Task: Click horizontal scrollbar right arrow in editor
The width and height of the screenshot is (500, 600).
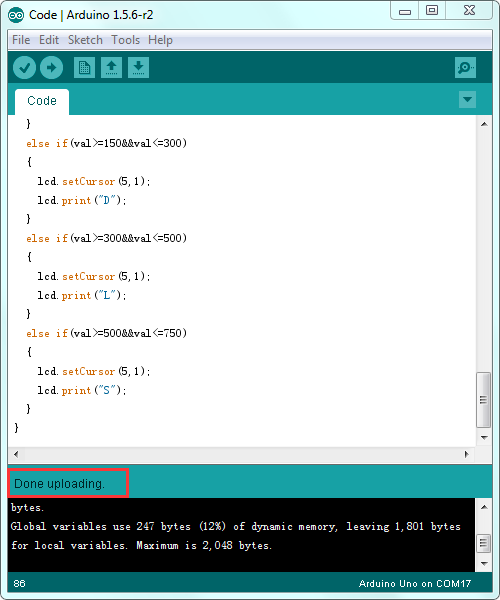Action: tap(466, 454)
